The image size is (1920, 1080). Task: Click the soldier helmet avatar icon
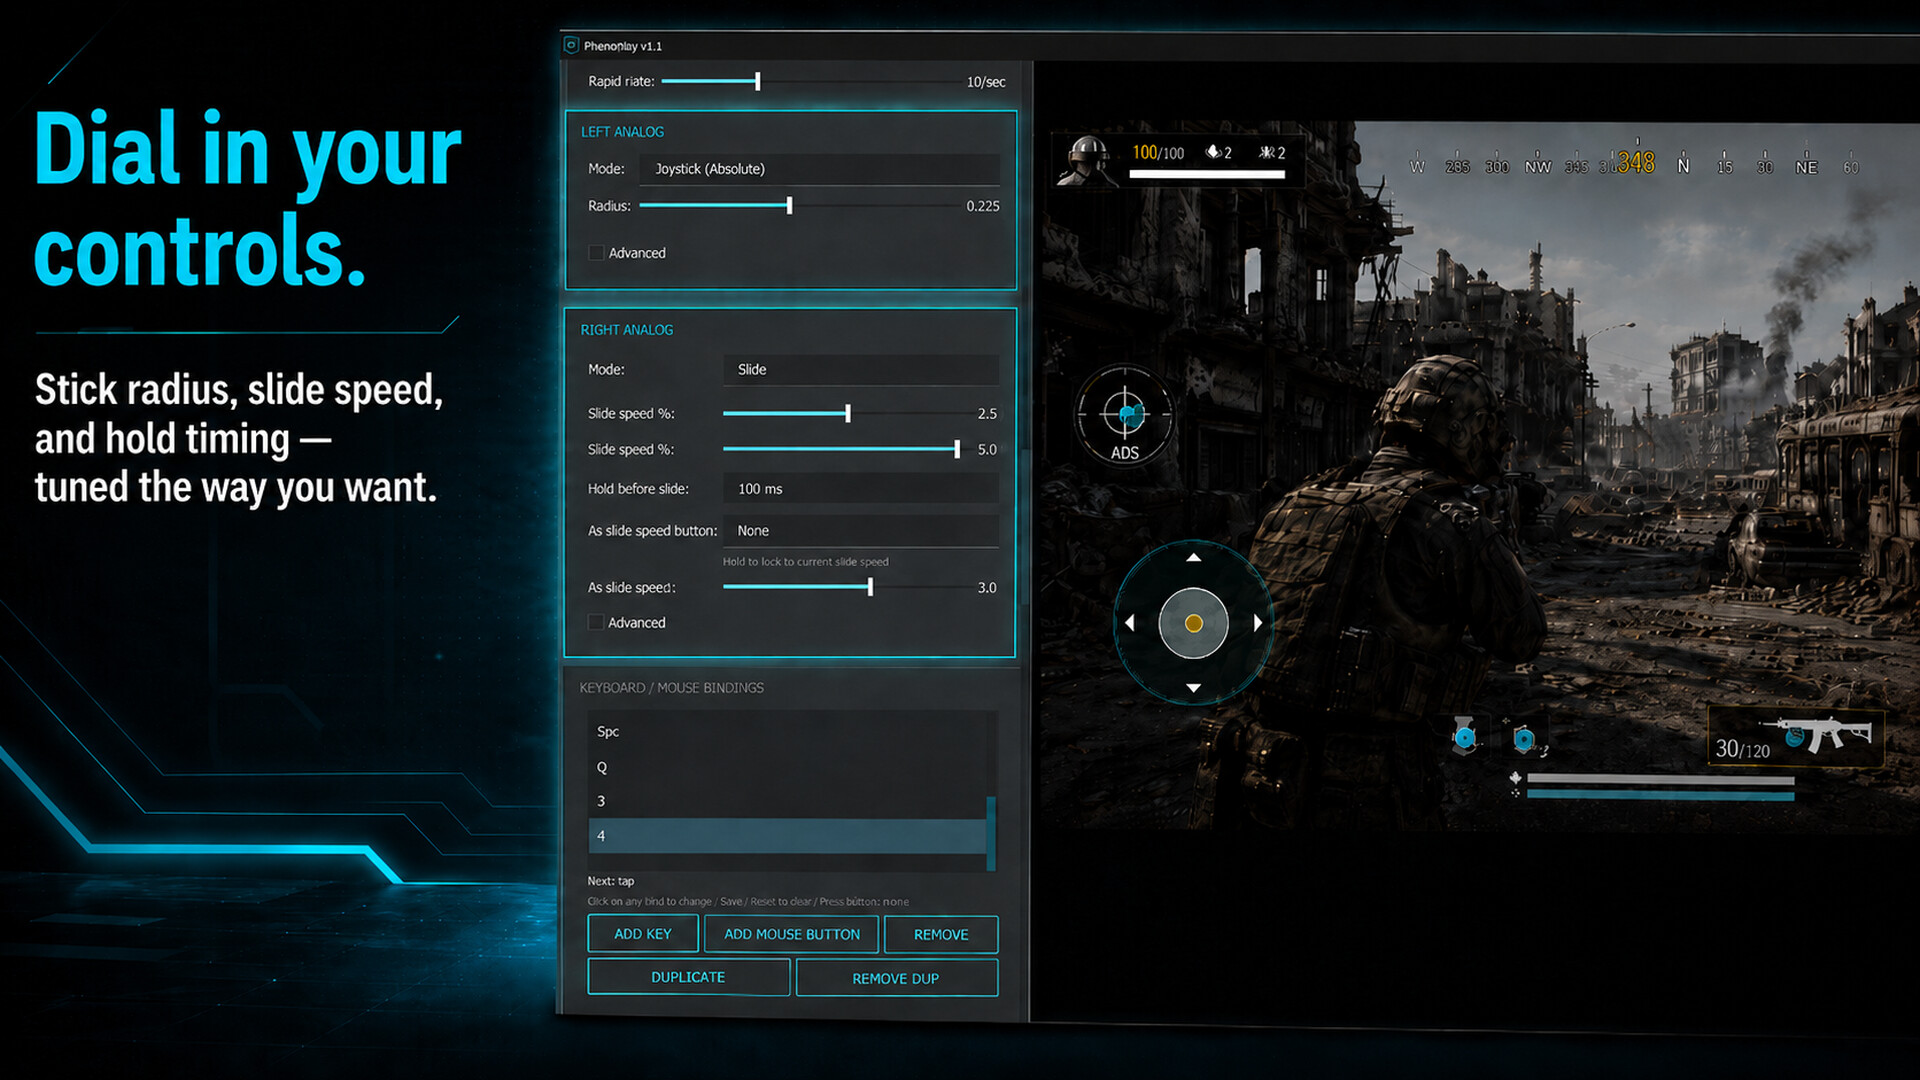click(1087, 160)
